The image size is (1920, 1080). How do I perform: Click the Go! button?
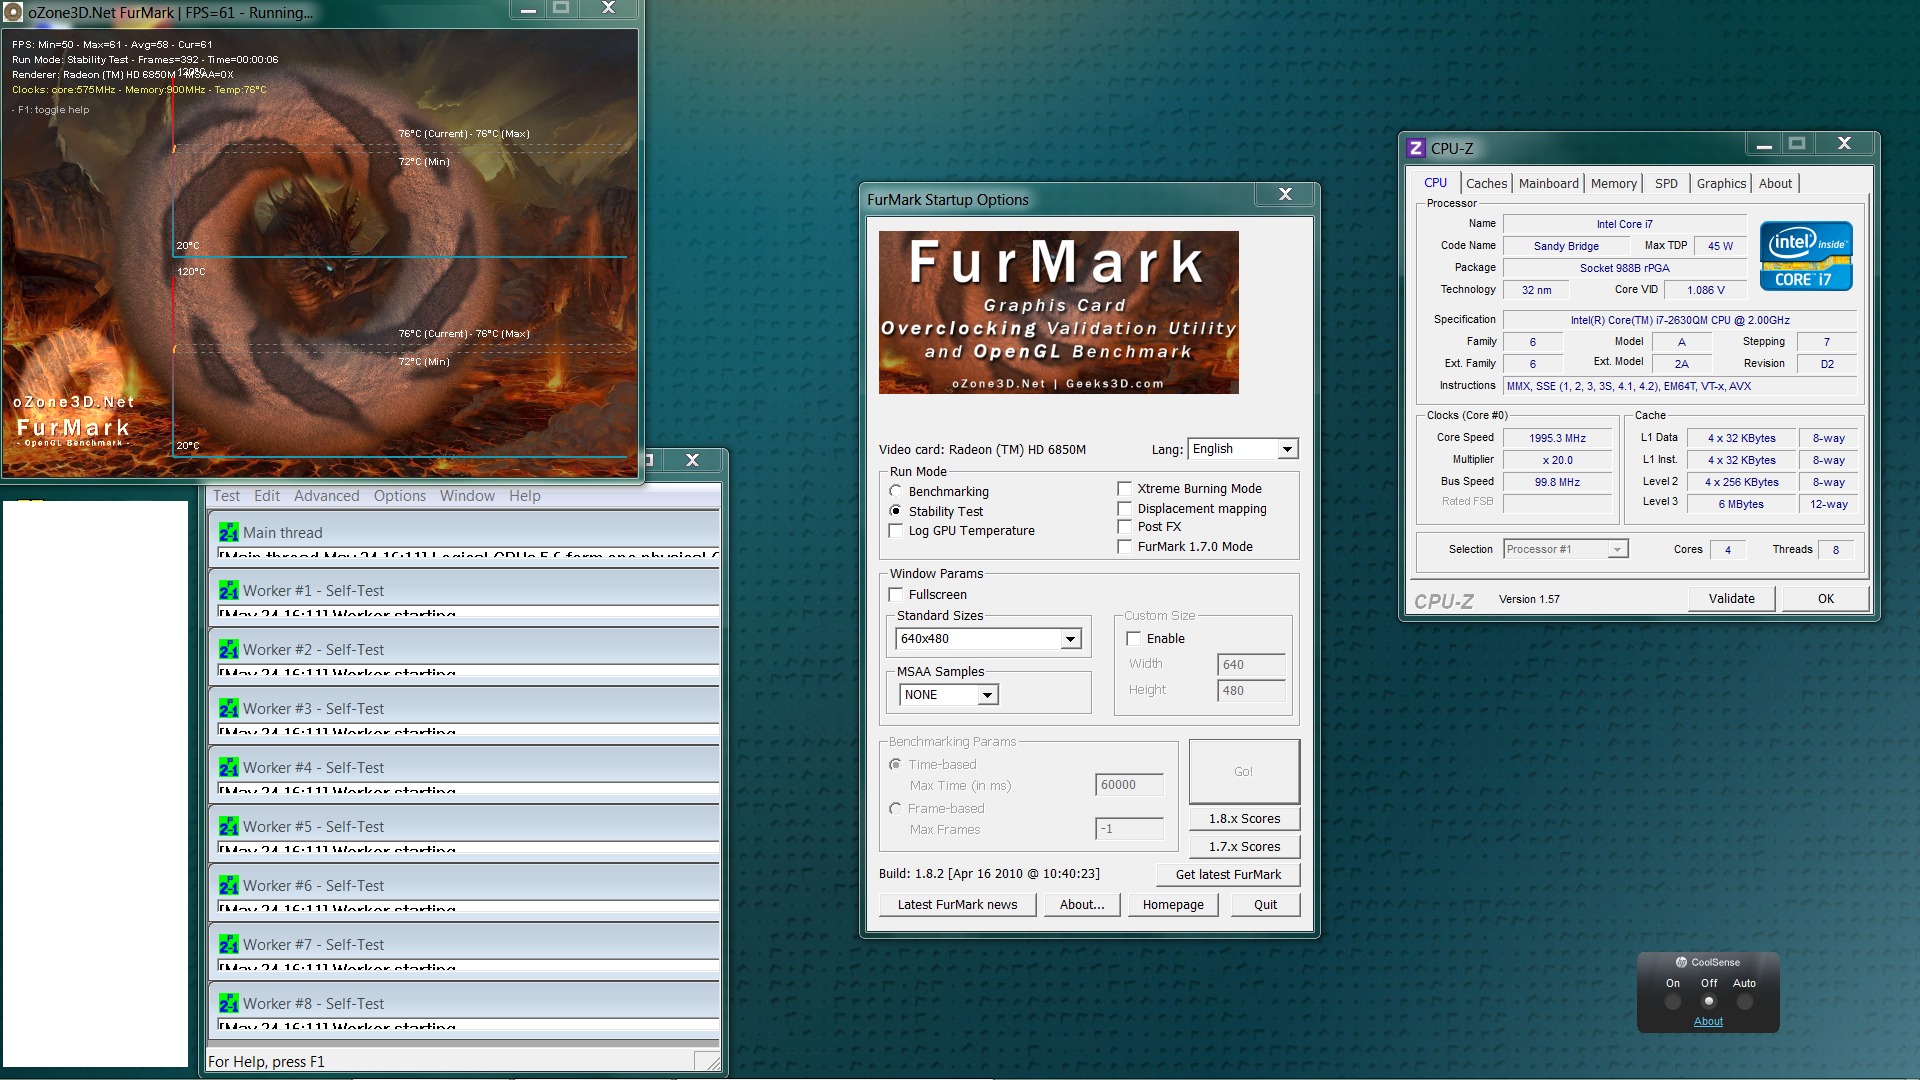click(1244, 772)
